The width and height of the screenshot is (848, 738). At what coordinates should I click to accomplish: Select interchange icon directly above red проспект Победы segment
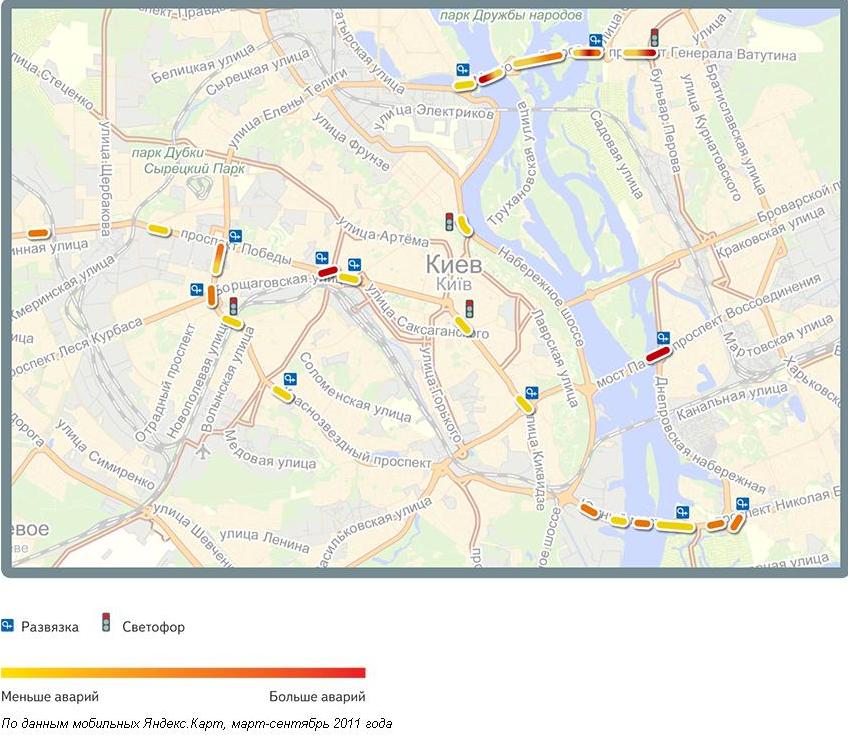tap(322, 257)
